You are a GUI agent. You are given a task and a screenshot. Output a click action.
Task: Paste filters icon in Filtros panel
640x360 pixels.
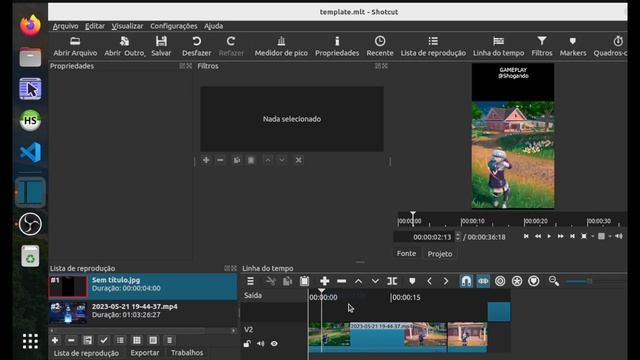pyautogui.click(x=251, y=160)
